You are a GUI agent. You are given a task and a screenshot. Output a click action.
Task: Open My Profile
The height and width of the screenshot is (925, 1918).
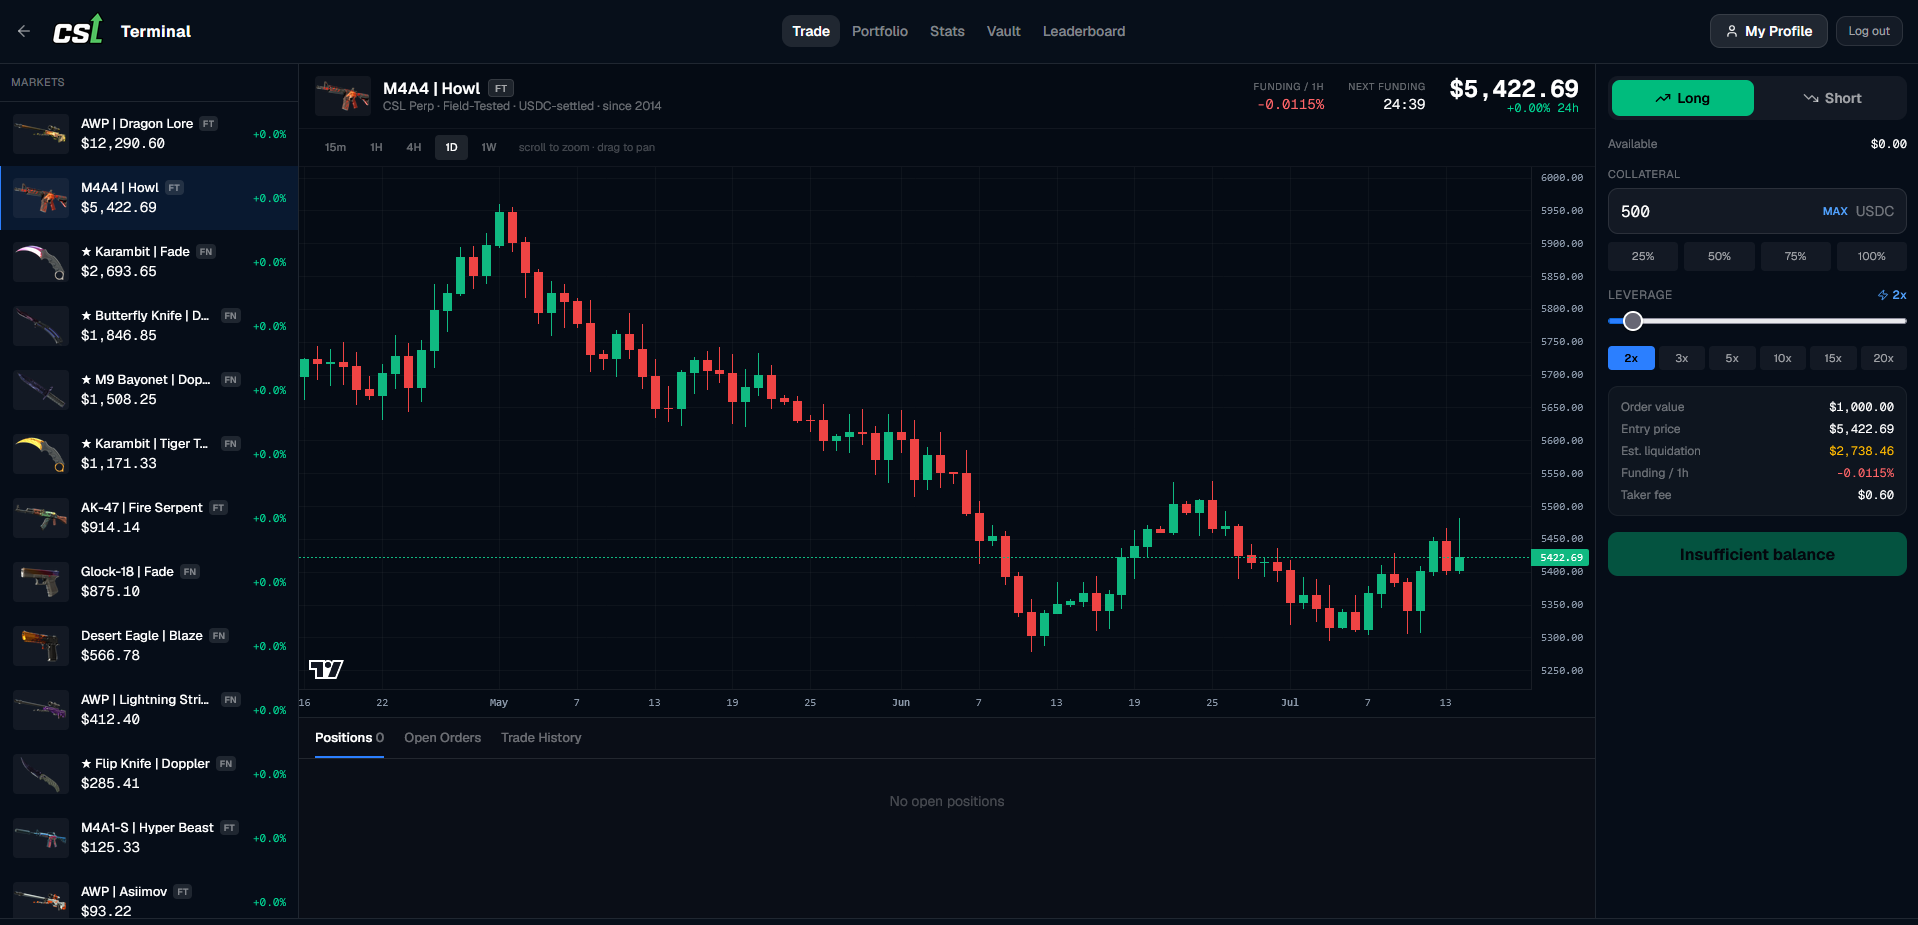tap(1768, 31)
